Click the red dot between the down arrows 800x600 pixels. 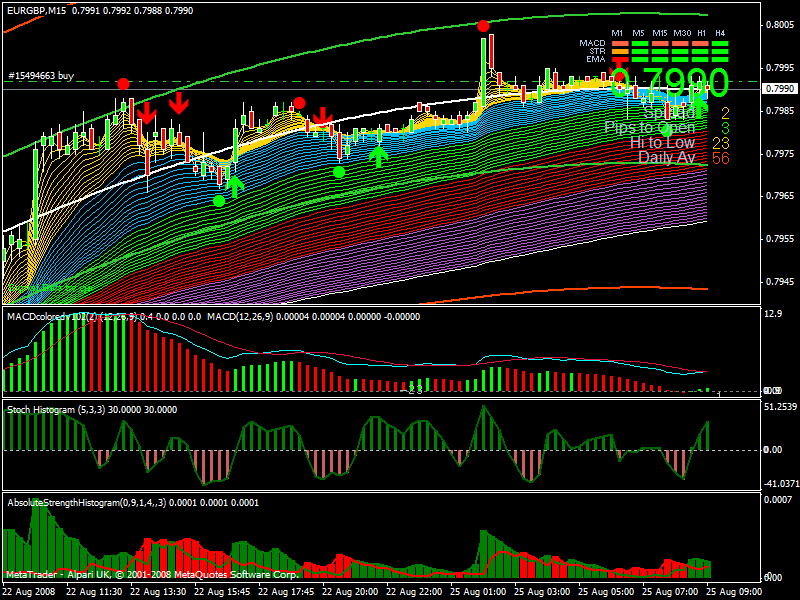[299, 103]
